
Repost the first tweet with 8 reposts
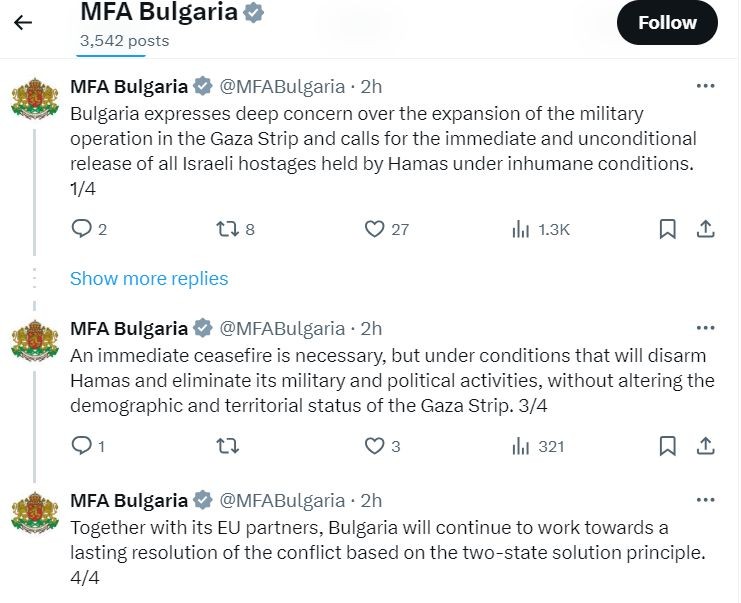click(x=227, y=229)
